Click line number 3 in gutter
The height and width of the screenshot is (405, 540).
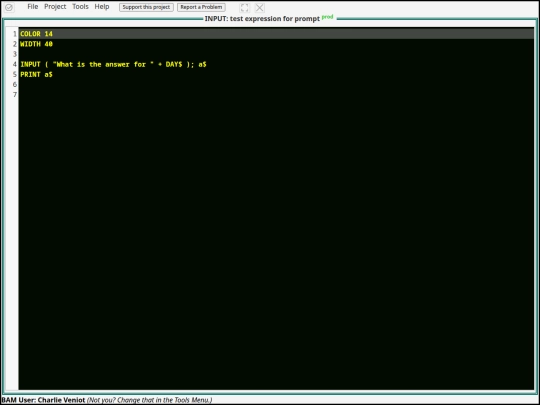pos(15,54)
